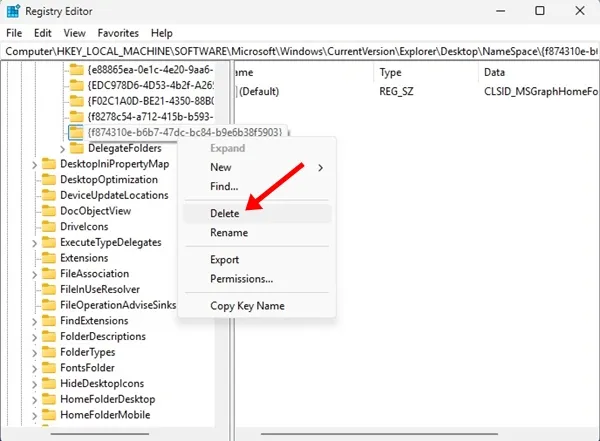Click the New submenu arrow chevron
This screenshot has height=441, width=600.
pyautogui.click(x=321, y=168)
